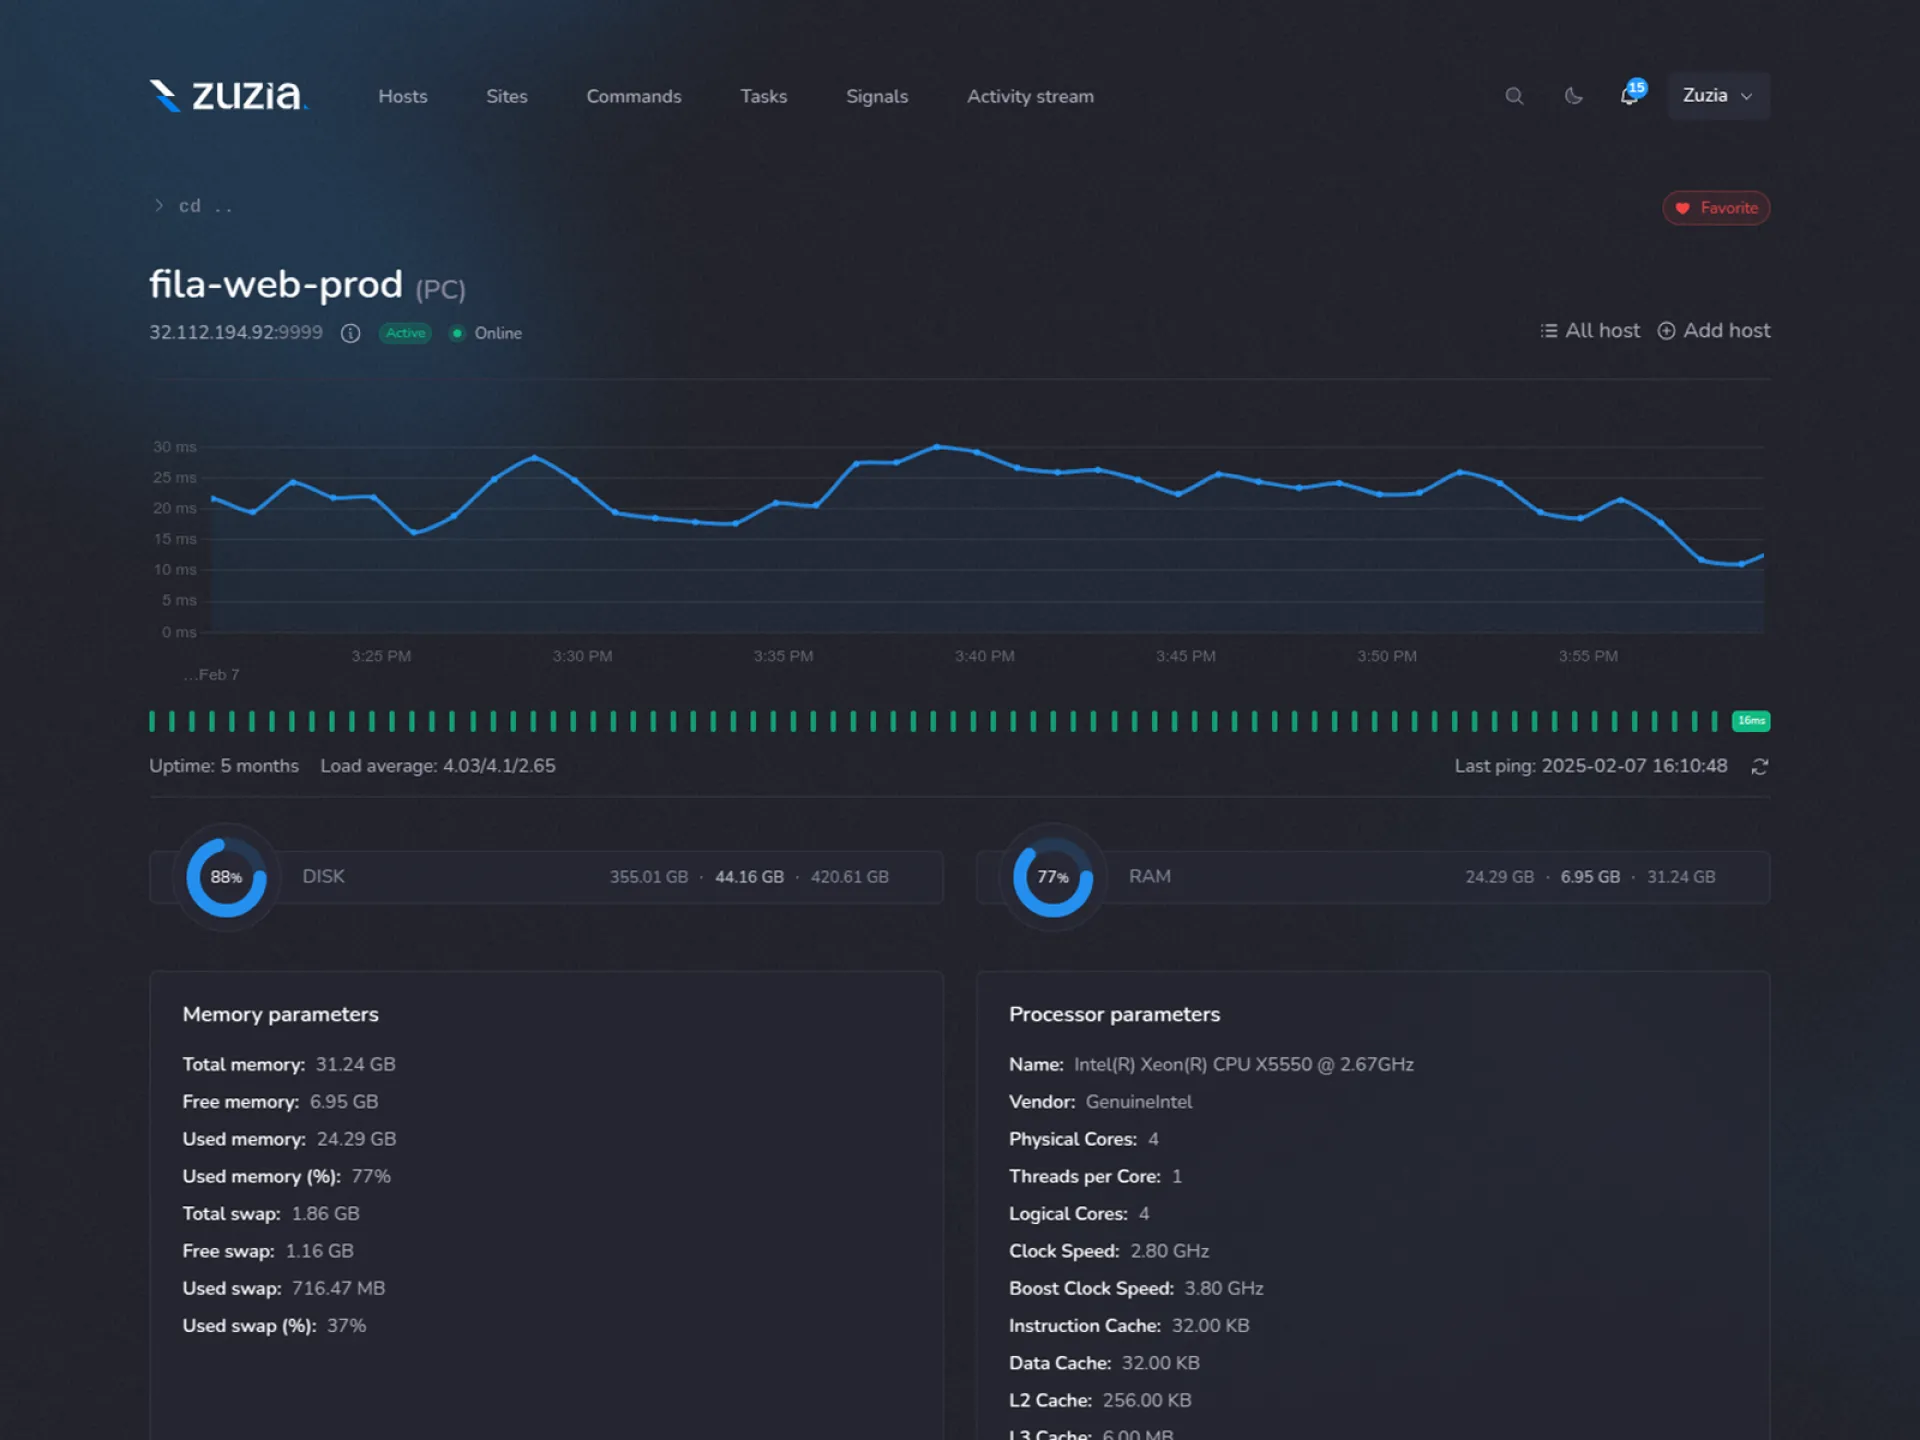
Task: Expand the Zuzia account dropdown
Action: (x=1717, y=96)
